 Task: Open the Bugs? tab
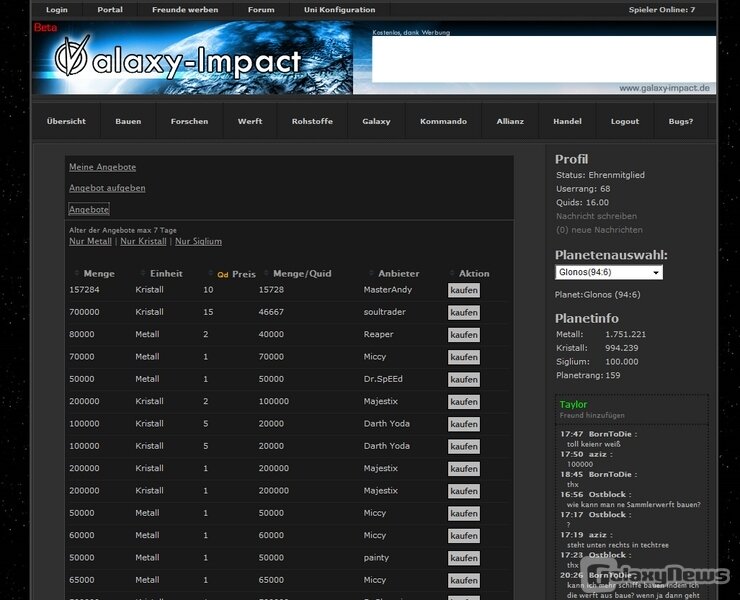[x=681, y=121]
